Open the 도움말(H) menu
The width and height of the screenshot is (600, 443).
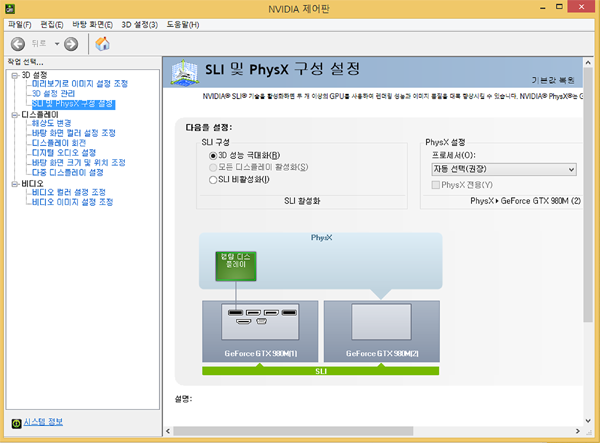pyautogui.click(x=183, y=25)
